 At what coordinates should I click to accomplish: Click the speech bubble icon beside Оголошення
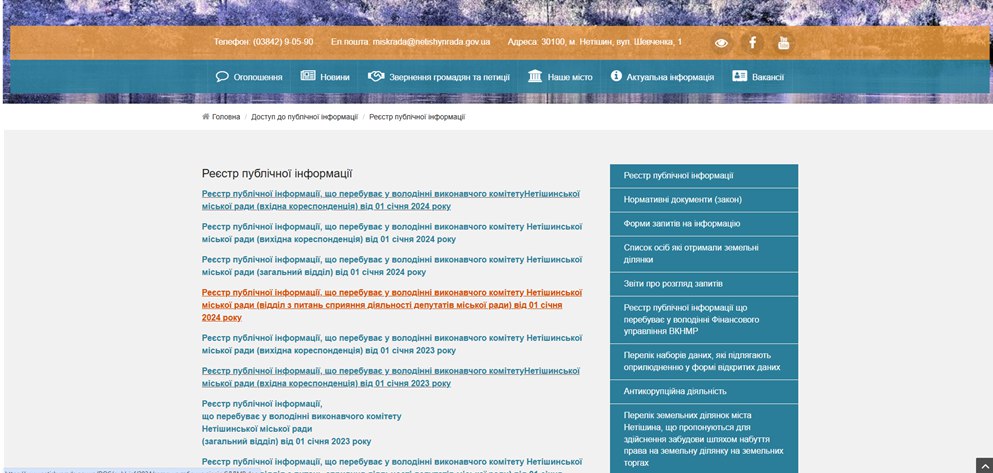click(222, 77)
